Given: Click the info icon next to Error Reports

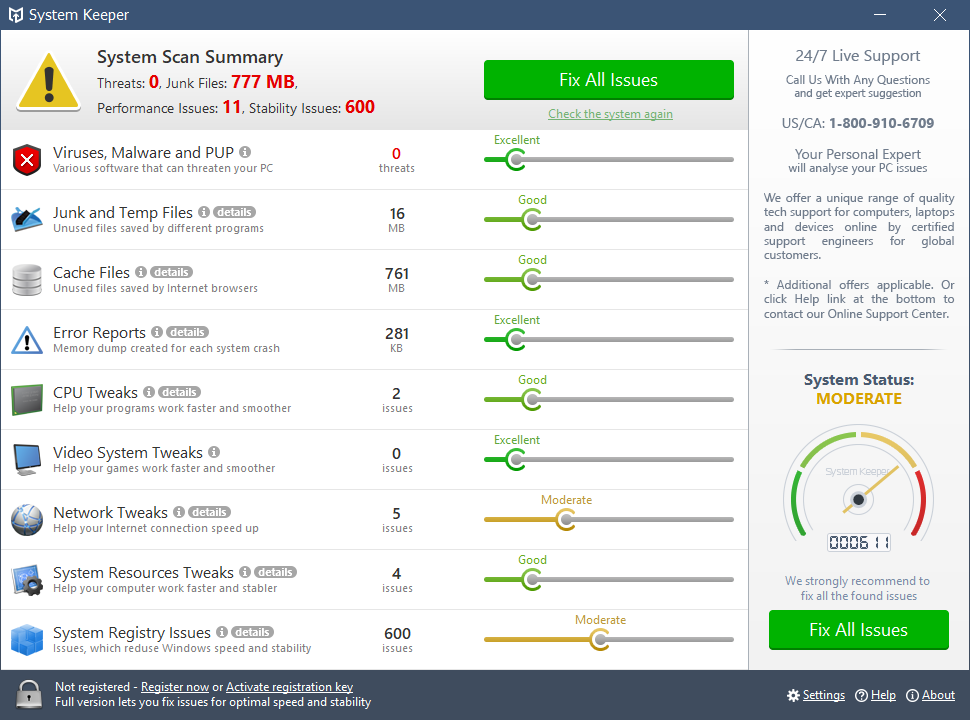Looking at the screenshot, I should click(157, 332).
